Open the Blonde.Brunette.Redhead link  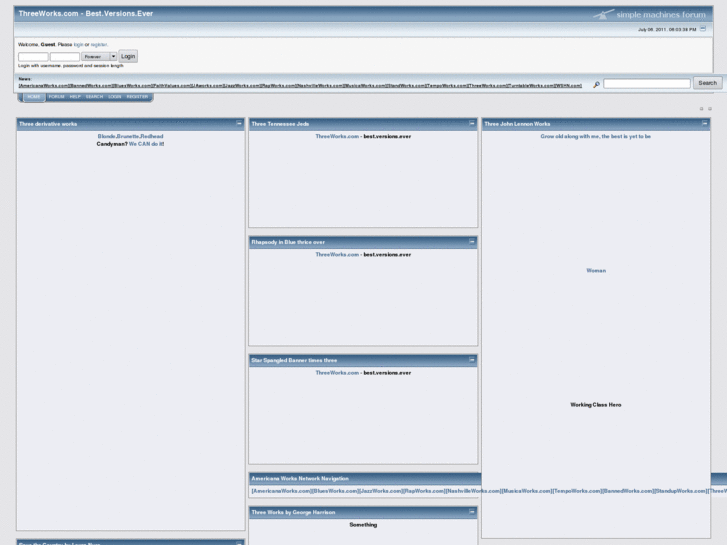click(x=130, y=136)
